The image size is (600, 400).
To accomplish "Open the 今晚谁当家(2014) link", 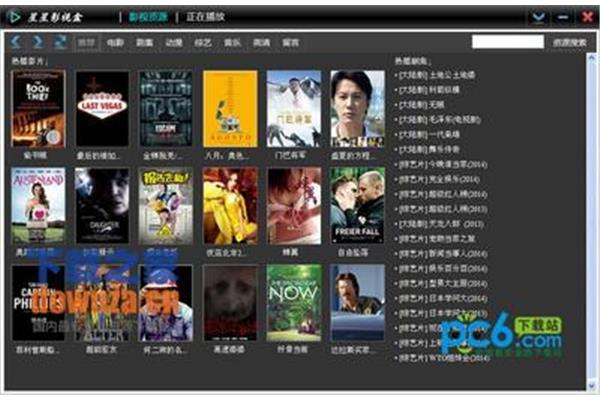I will (x=443, y=164).
